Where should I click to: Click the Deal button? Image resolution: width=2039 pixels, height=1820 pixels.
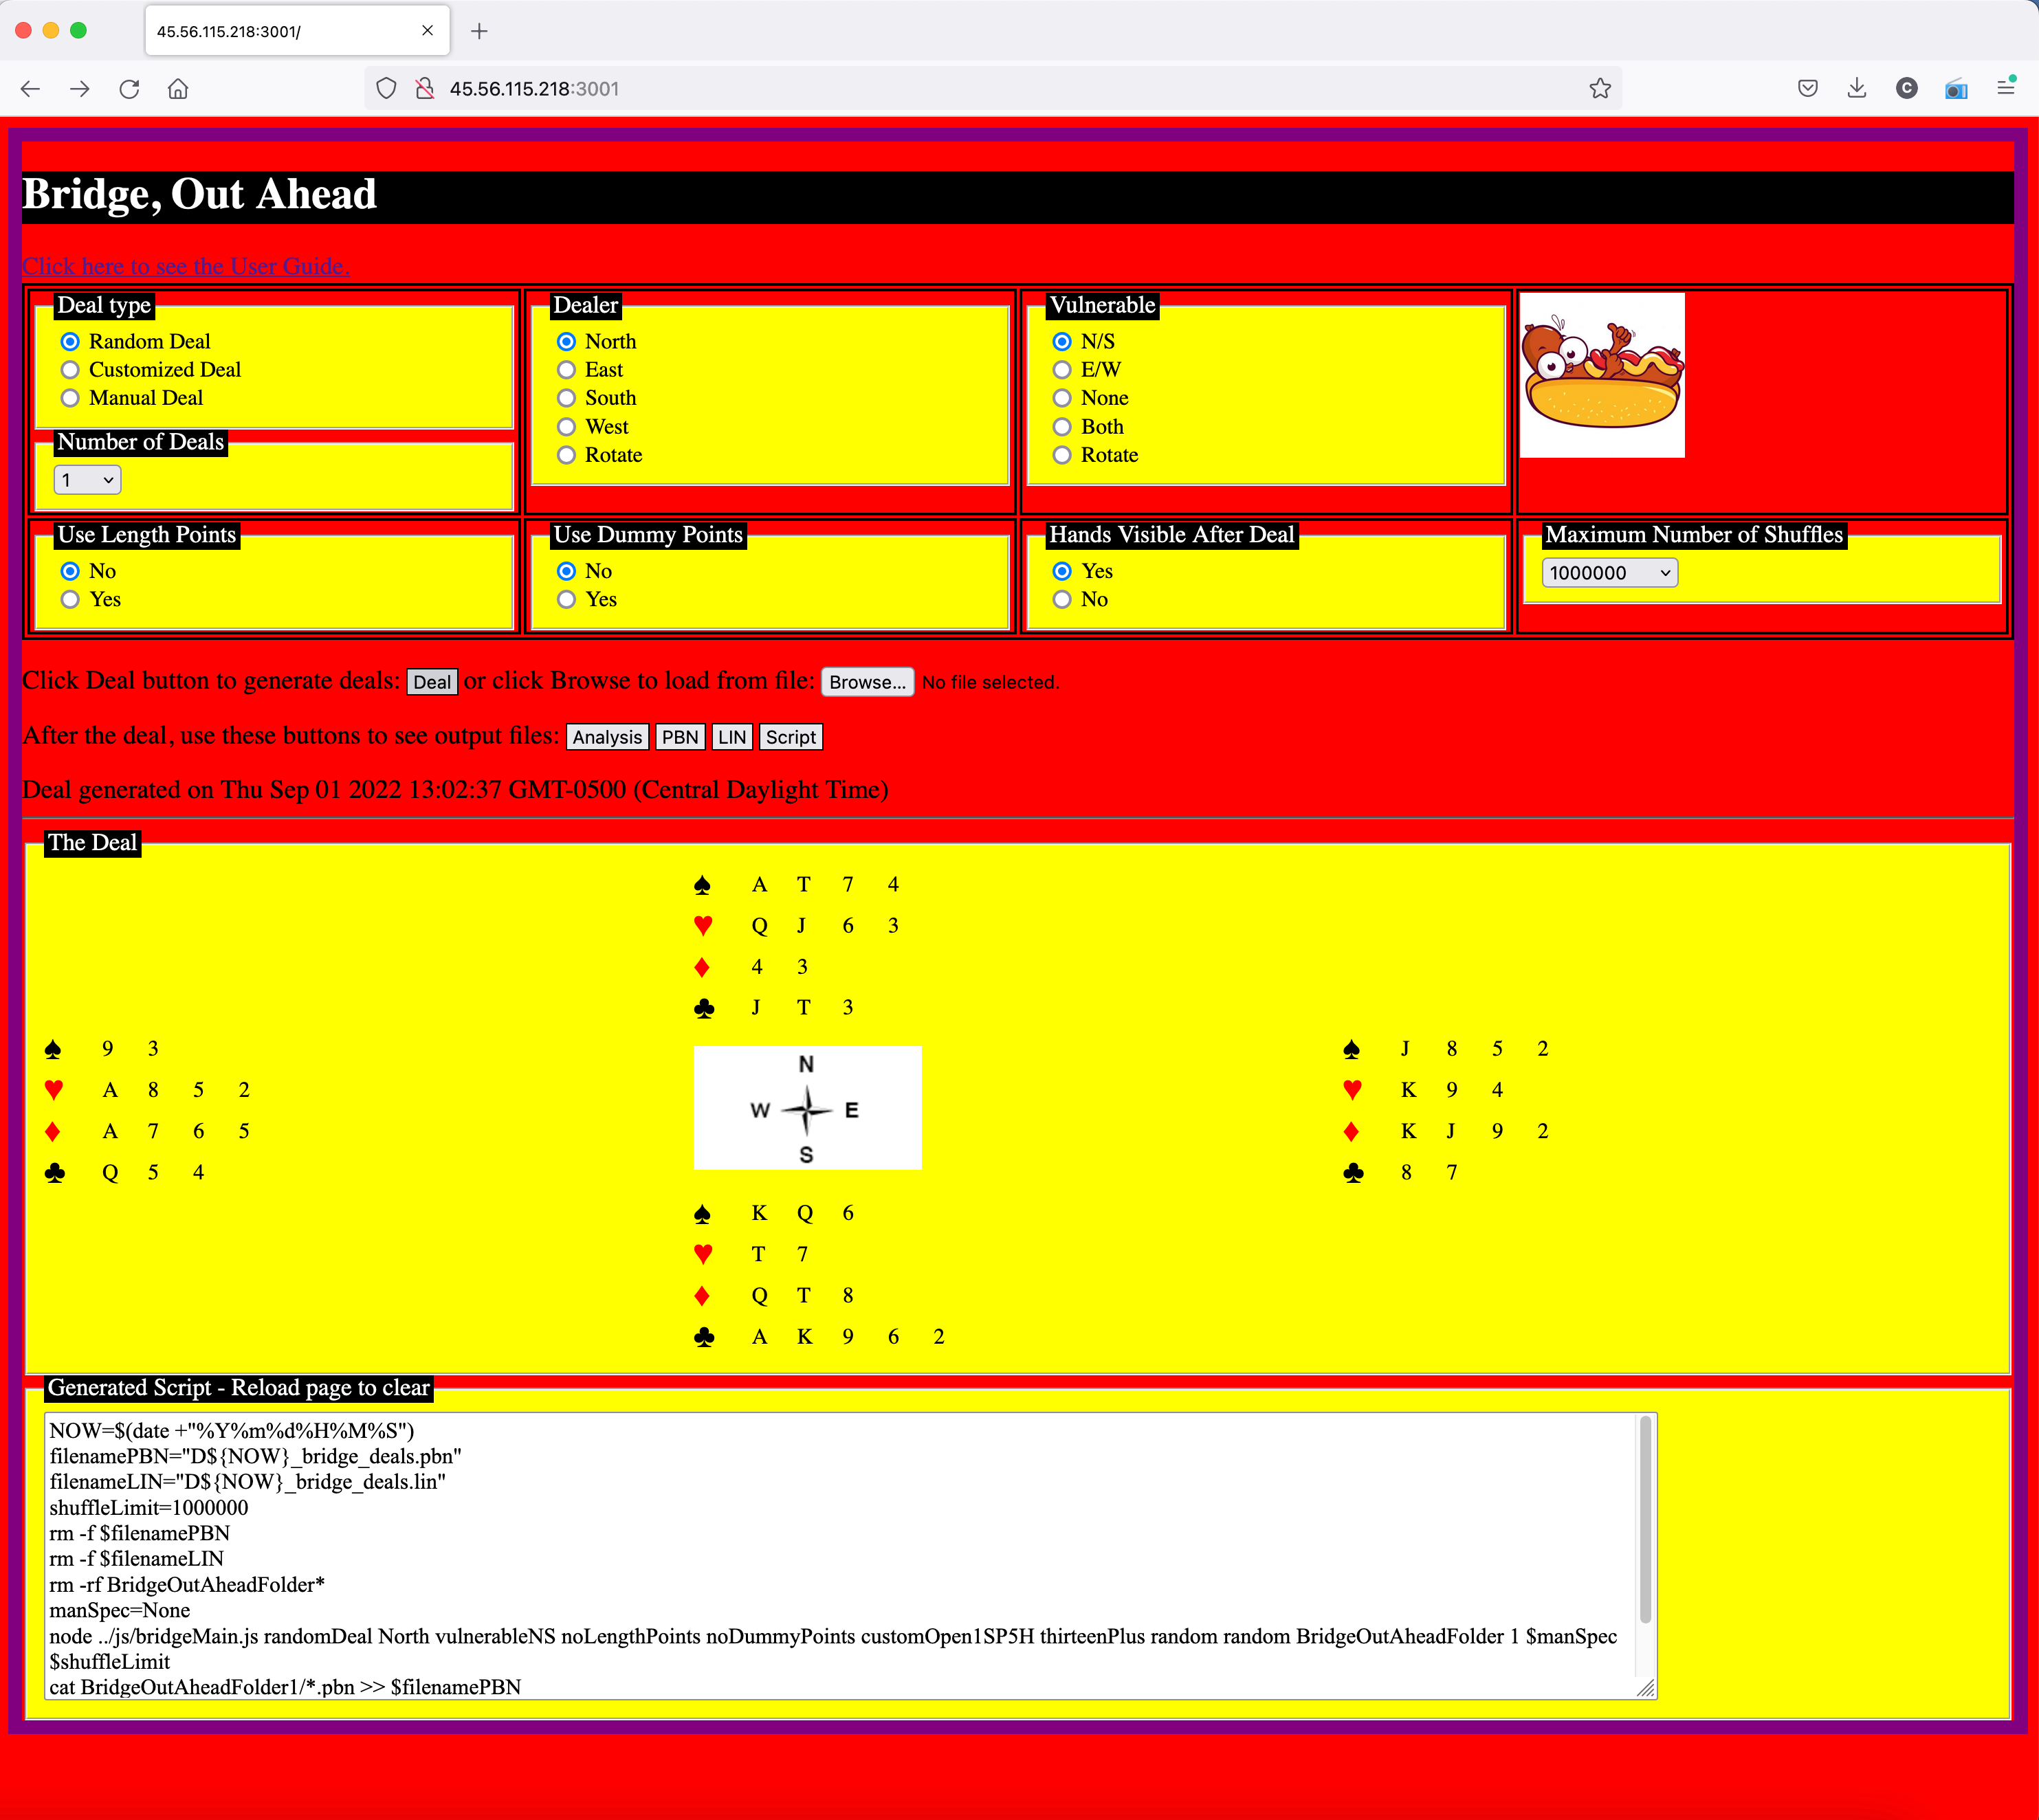click(432, 682)
